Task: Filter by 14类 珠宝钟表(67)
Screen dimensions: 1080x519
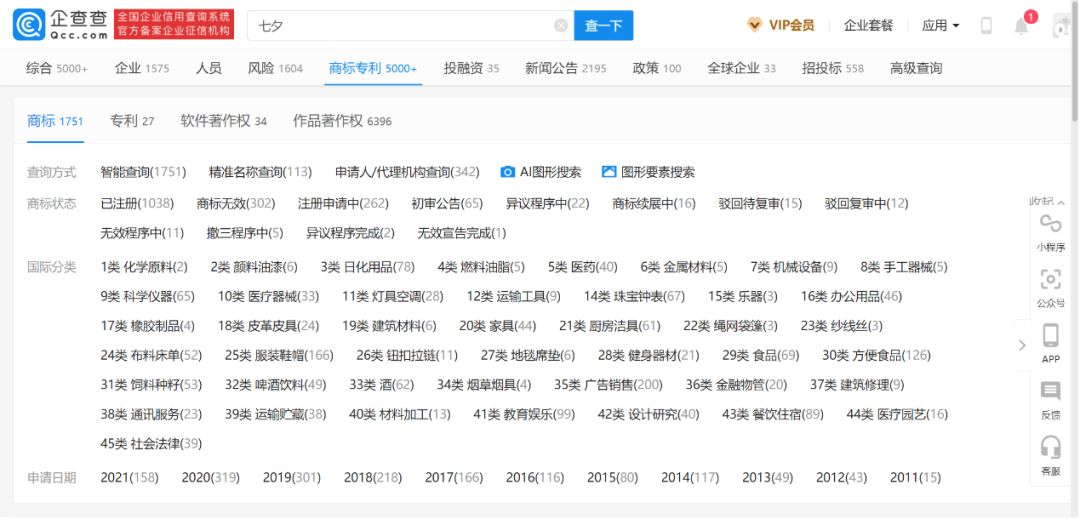Action: 634,297
